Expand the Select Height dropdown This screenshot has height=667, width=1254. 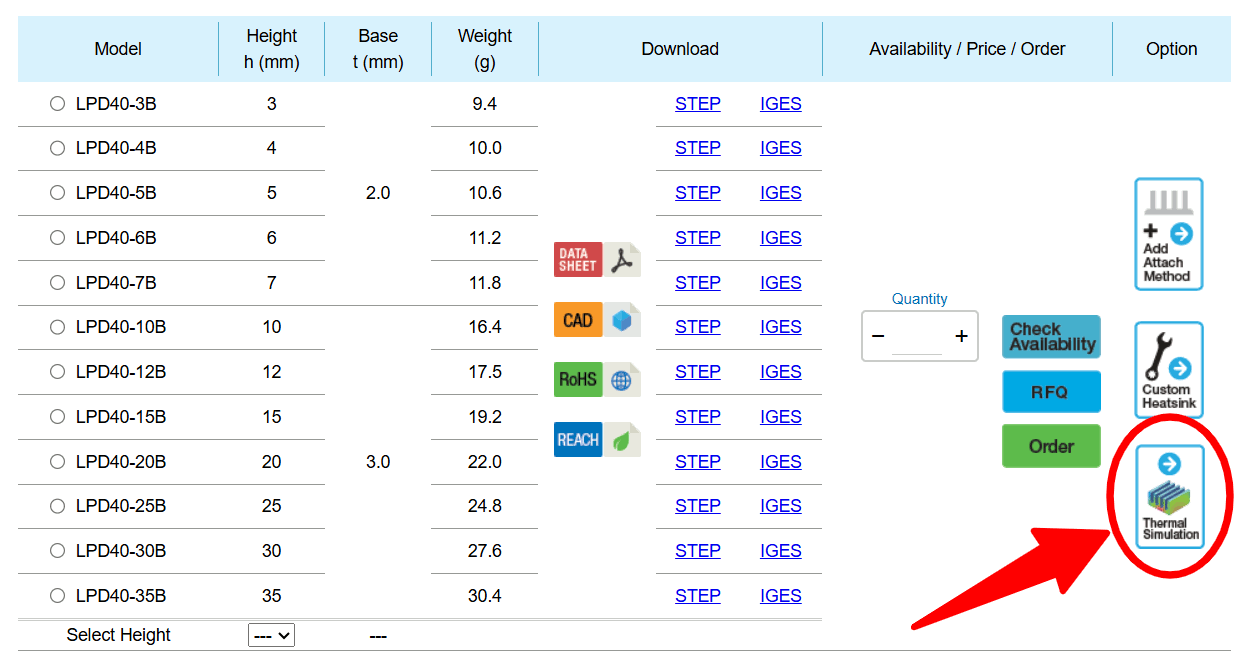(x=271, y=635)
